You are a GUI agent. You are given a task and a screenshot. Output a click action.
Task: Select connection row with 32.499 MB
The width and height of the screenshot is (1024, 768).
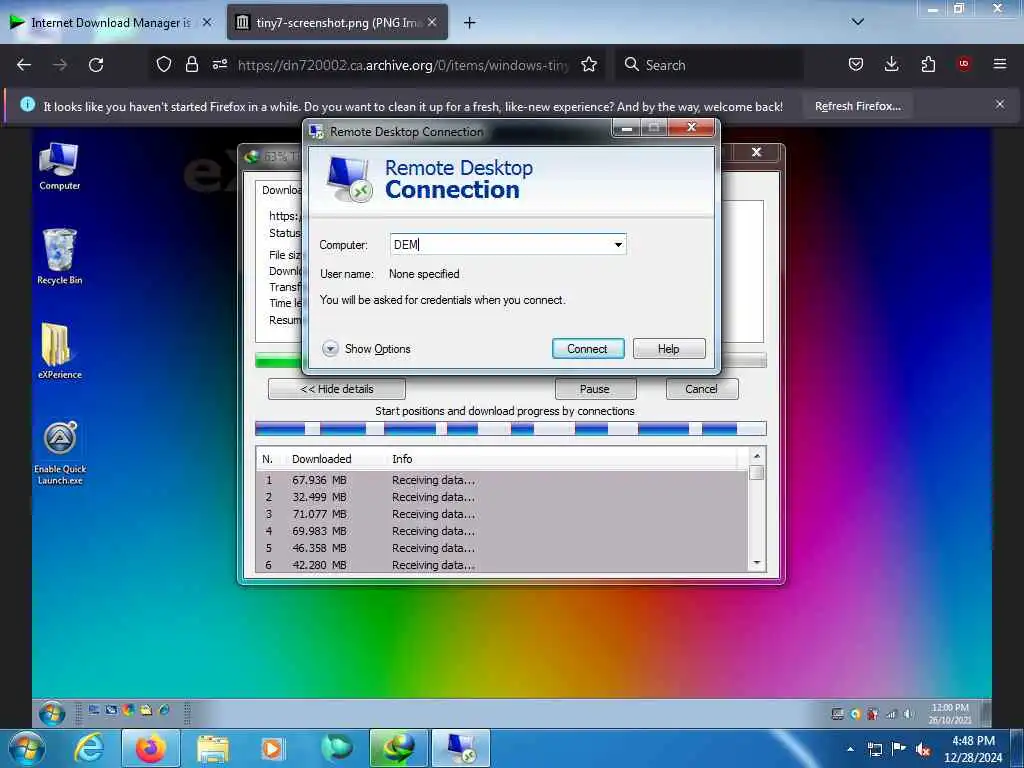click(x=502, y=497)
